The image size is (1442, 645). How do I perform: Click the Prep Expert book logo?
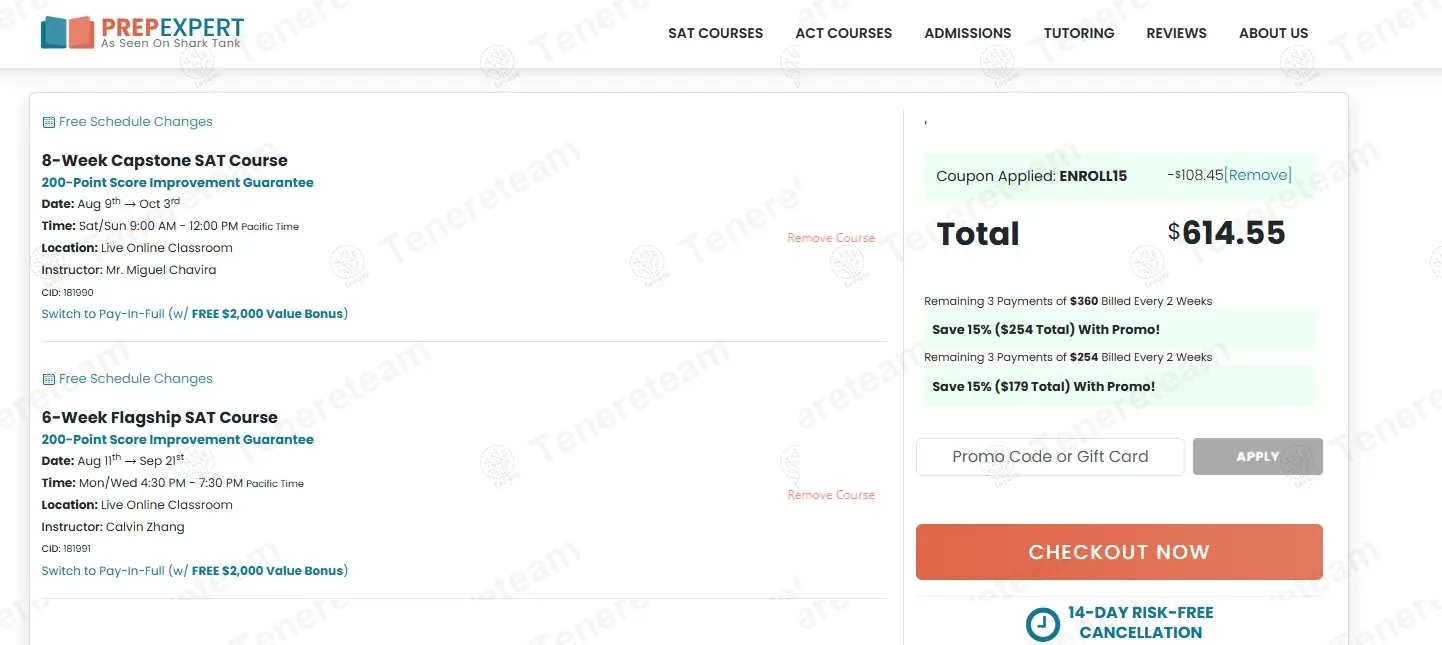[67, 32]
